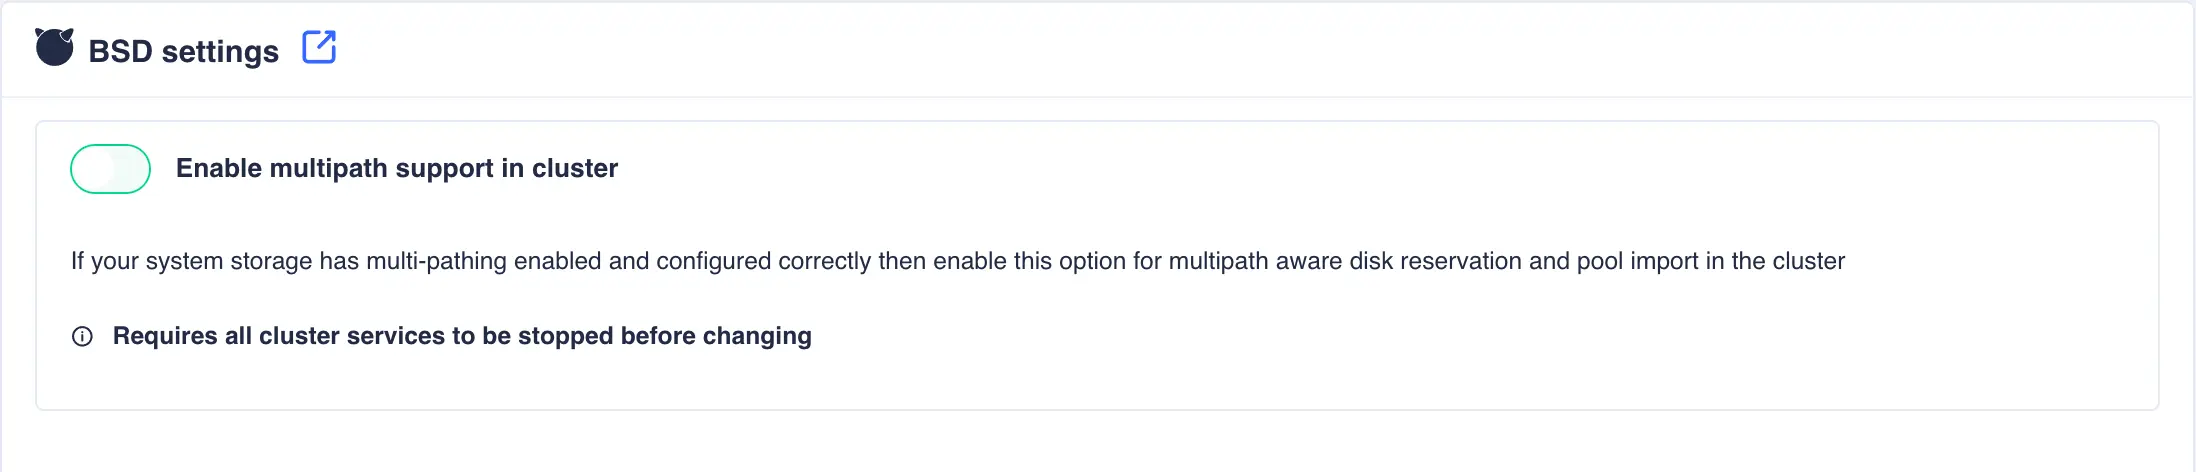Click the word "settings" in the header

click(x=219, y=51)
